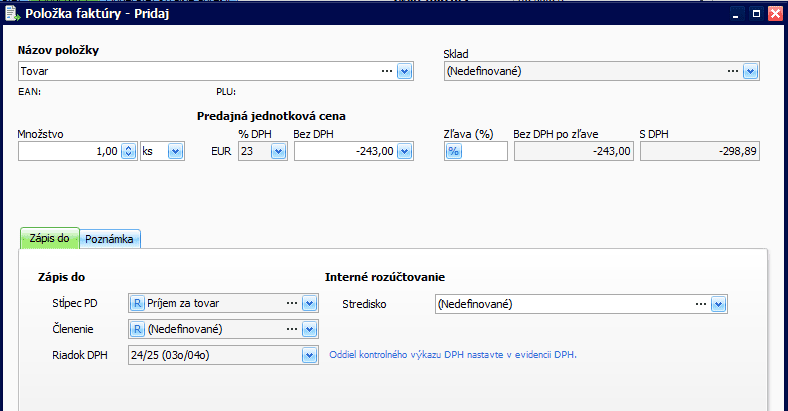Expand the Riadok DPH dropdown

(310, 354)
